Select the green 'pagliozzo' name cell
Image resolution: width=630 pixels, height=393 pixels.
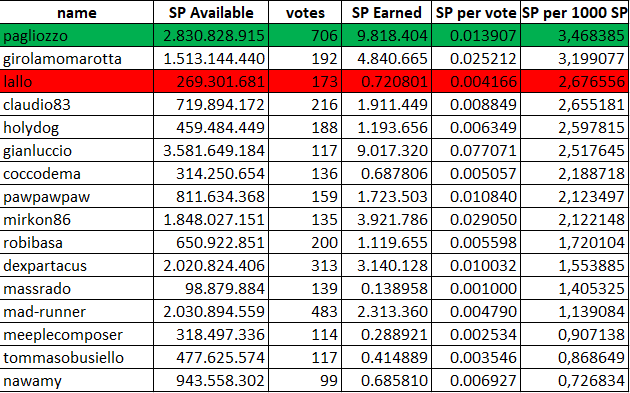pyautogui.click(x=76, y=36)
